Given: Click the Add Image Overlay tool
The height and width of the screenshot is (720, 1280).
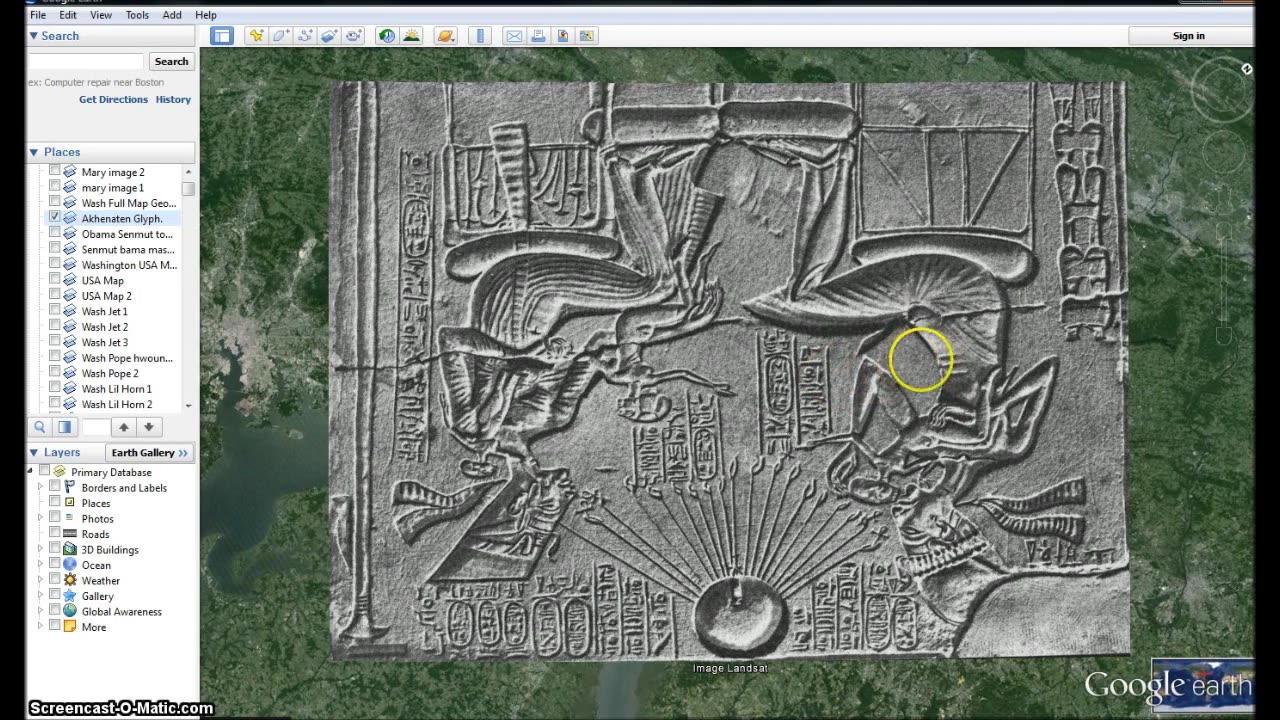Looking at the screenshot, I should [x=329, y=36].
